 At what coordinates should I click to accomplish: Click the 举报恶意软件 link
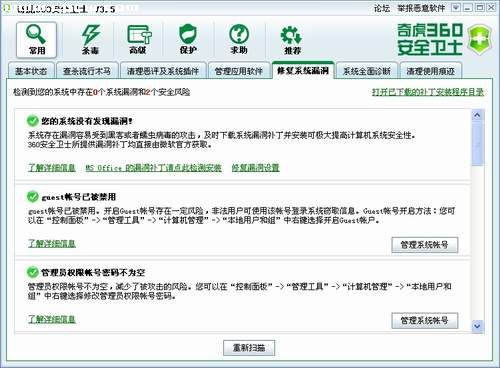[x=421, y=8]
